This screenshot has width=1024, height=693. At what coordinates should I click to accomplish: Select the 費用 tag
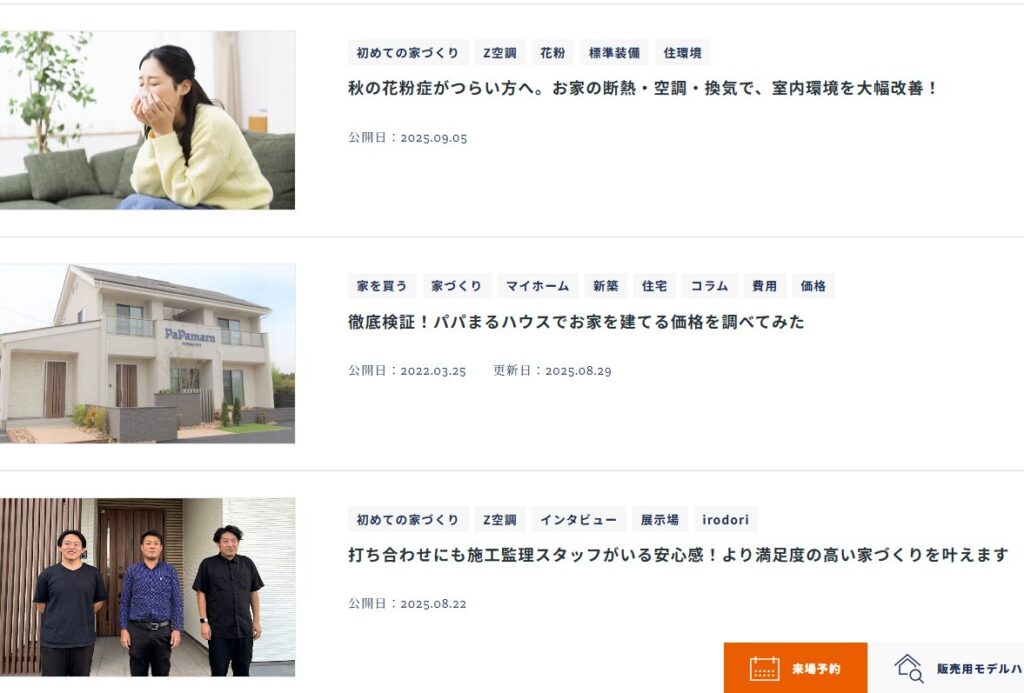764,286
